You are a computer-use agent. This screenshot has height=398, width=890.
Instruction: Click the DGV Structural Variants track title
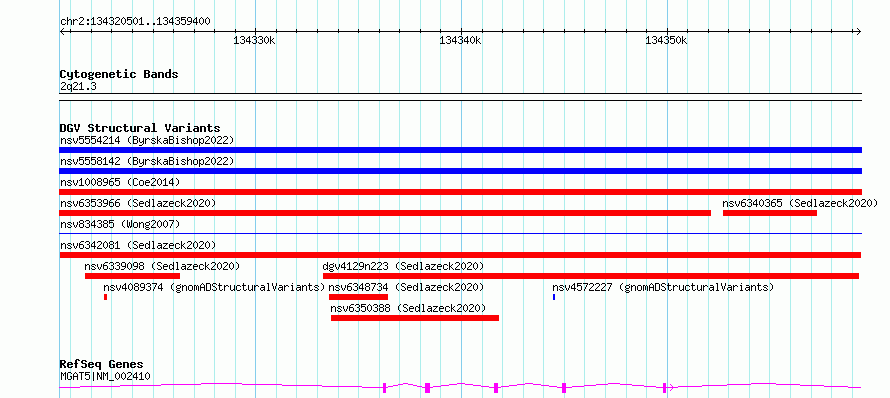point(140,128)
